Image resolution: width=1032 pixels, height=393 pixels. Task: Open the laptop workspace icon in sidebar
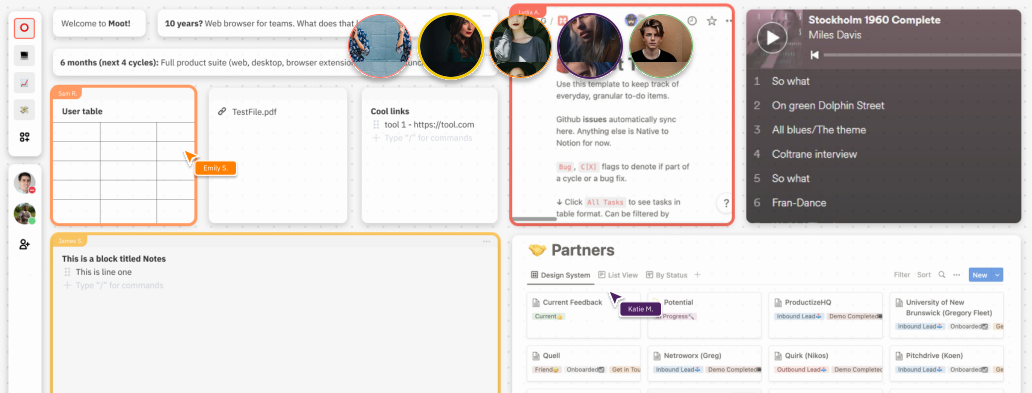[24, 55]
